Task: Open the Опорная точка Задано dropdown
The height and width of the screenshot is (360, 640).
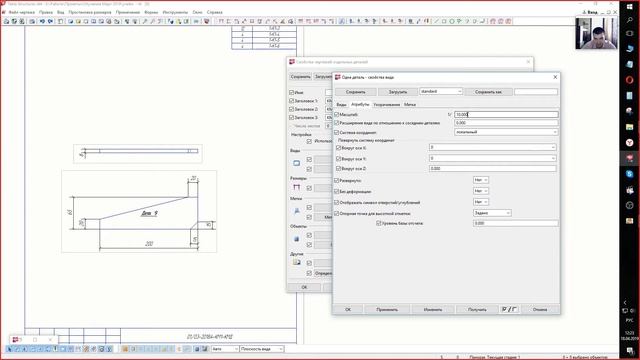Action: [x=492, y=213]
